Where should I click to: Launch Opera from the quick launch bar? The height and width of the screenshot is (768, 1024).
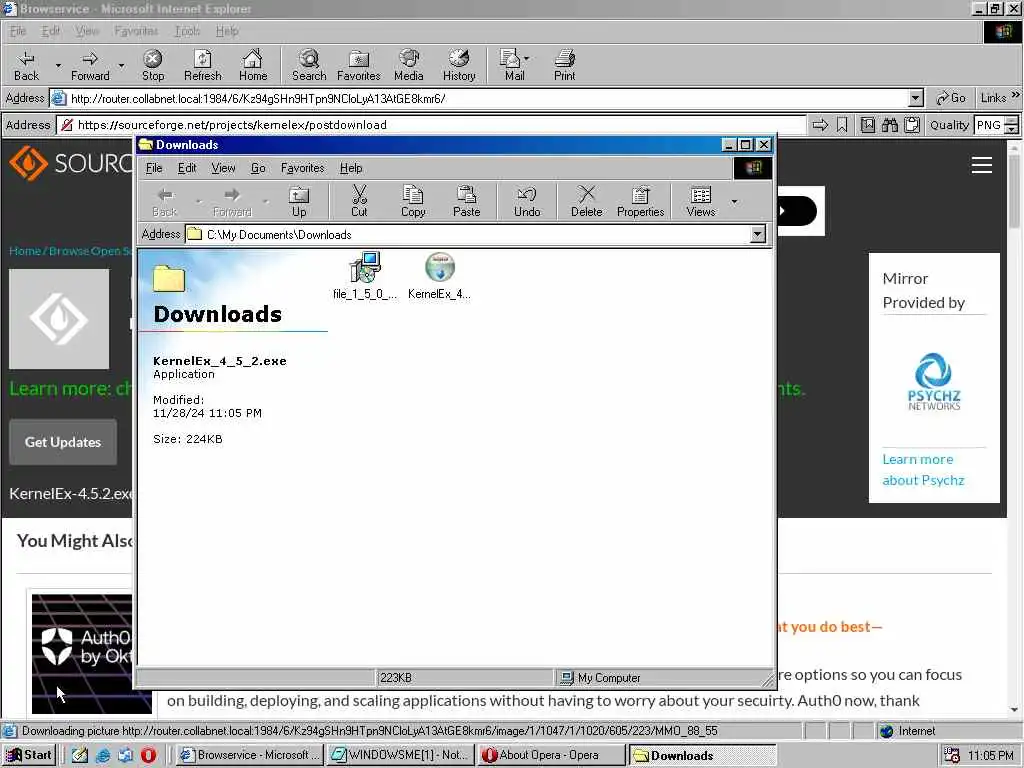[x=148, y=755]
